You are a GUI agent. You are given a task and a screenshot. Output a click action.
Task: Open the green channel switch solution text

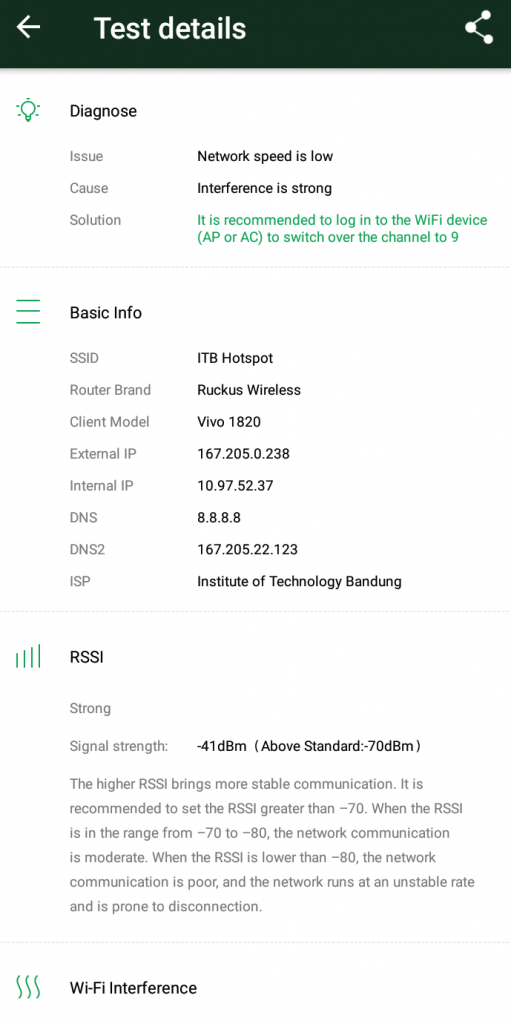pos(342,229)
